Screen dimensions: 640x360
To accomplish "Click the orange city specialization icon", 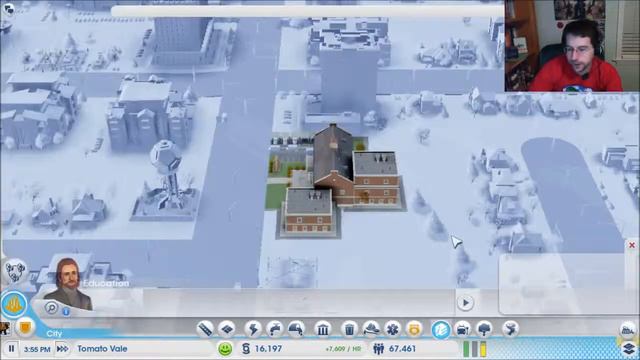I will (x=14, y=304).
